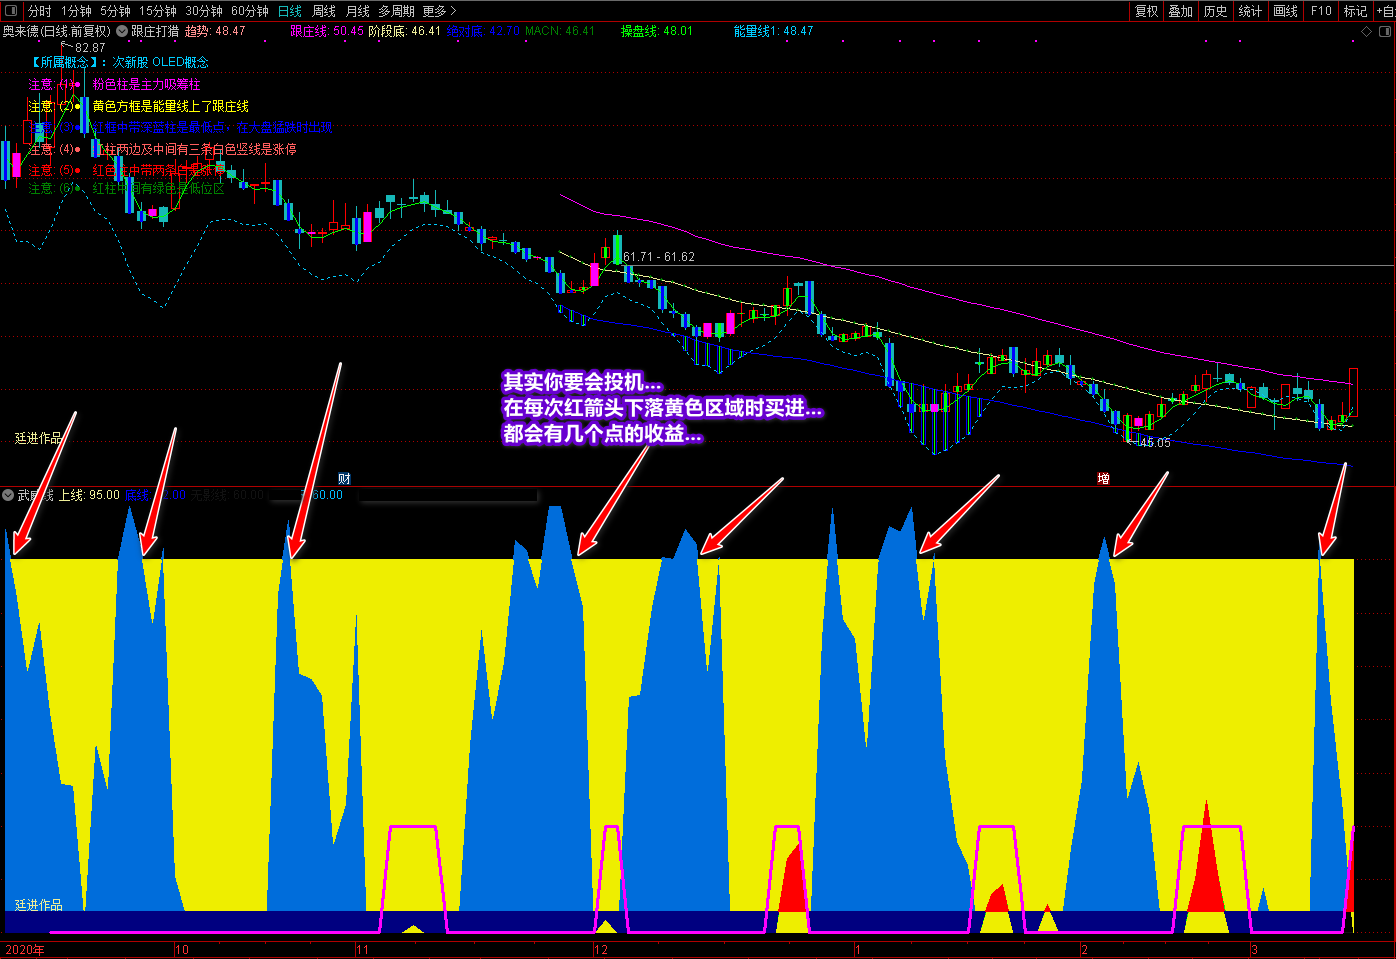1396x959 pixels.
Task: Click the 复权 adjustment button
Action: click(1146, 11)
